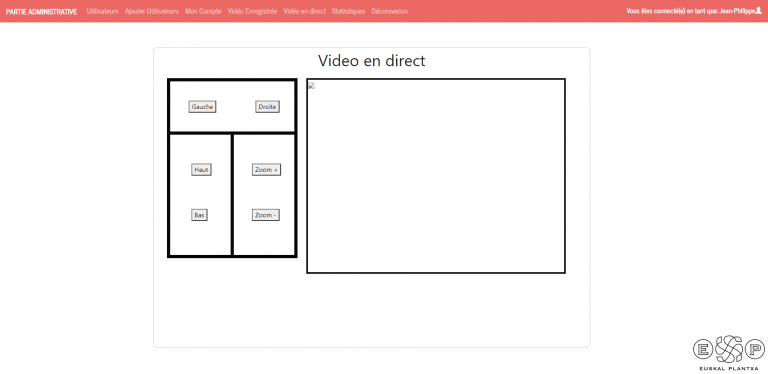Click the user profile icon beside Jean-Philippe

click(759, 11)
